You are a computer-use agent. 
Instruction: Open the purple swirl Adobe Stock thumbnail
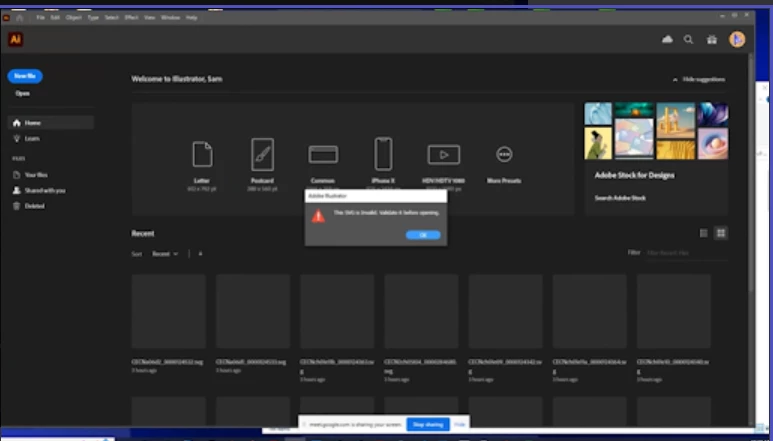point(713,114)
